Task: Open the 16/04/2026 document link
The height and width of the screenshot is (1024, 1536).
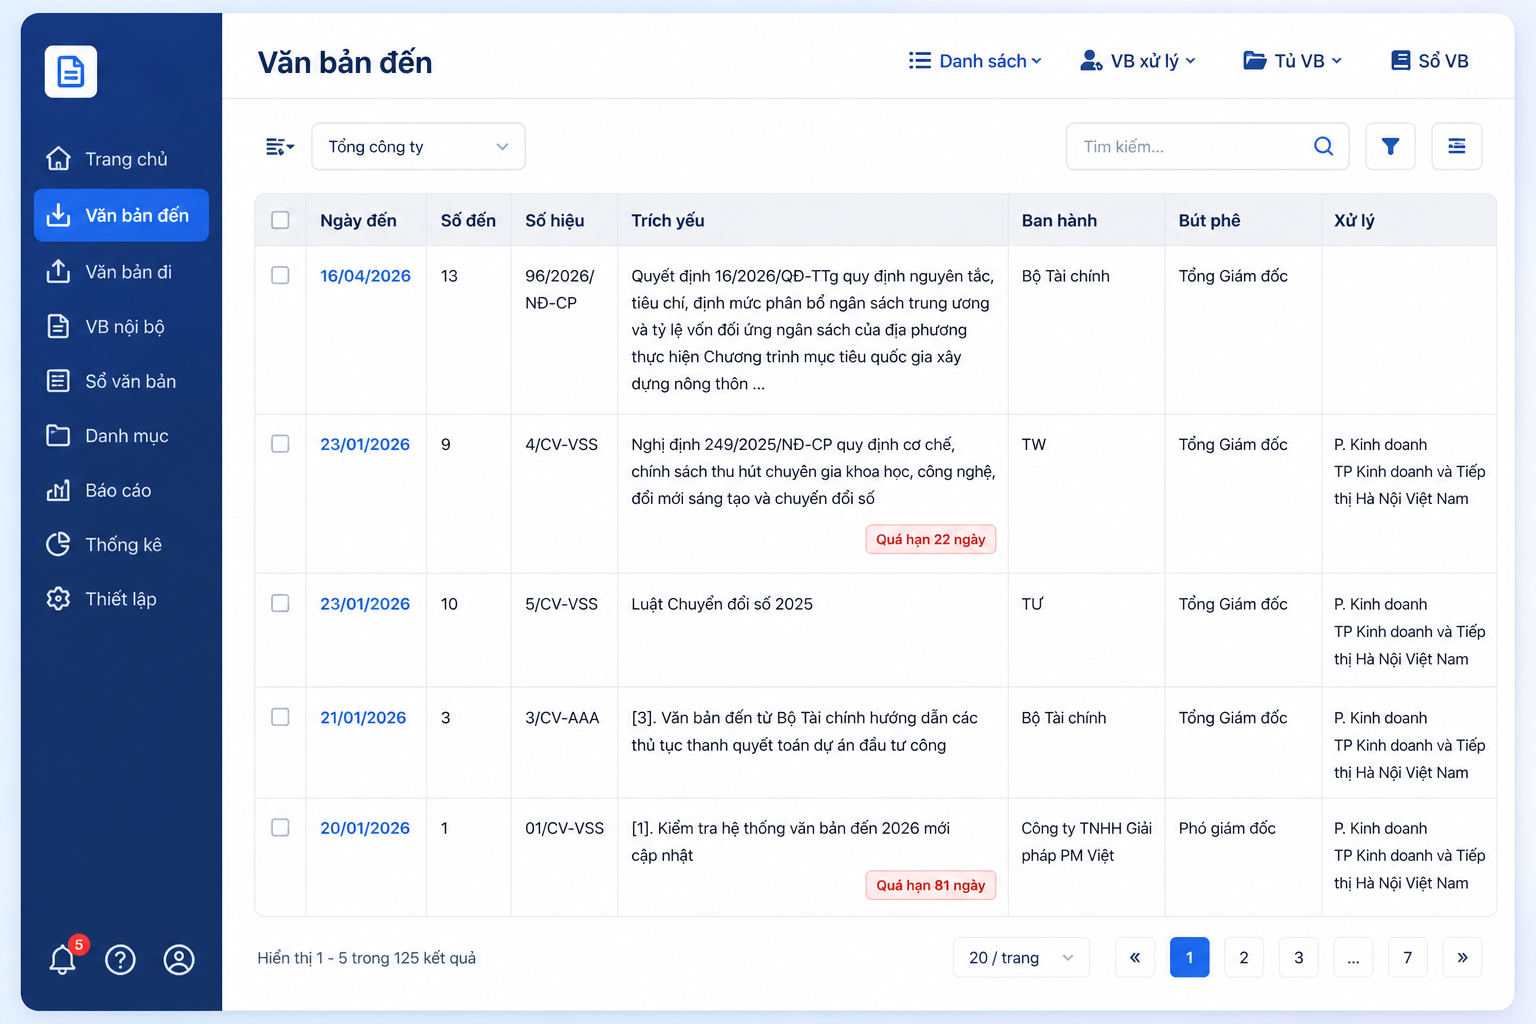Action: [x=365, y=276]
